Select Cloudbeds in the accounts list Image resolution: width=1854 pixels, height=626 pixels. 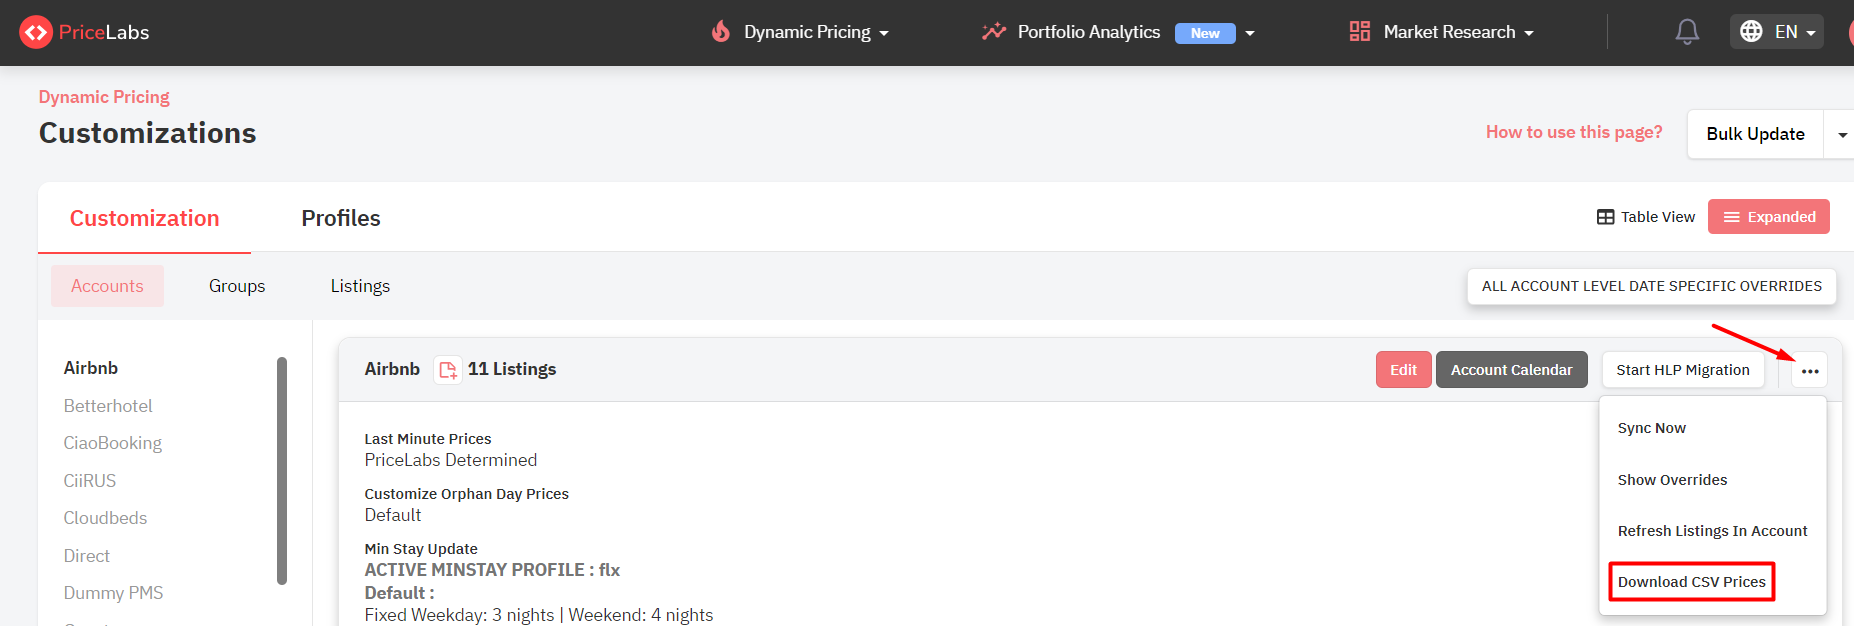pos(105,518)
